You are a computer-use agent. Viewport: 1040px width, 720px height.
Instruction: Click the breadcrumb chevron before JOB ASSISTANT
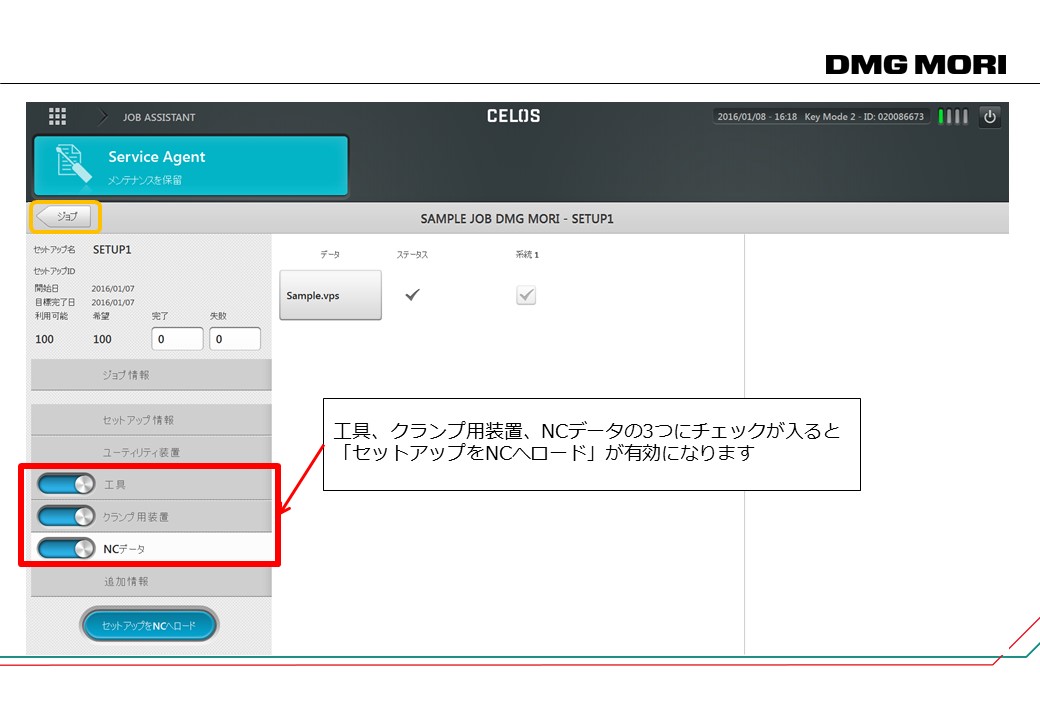click(103, 117)
